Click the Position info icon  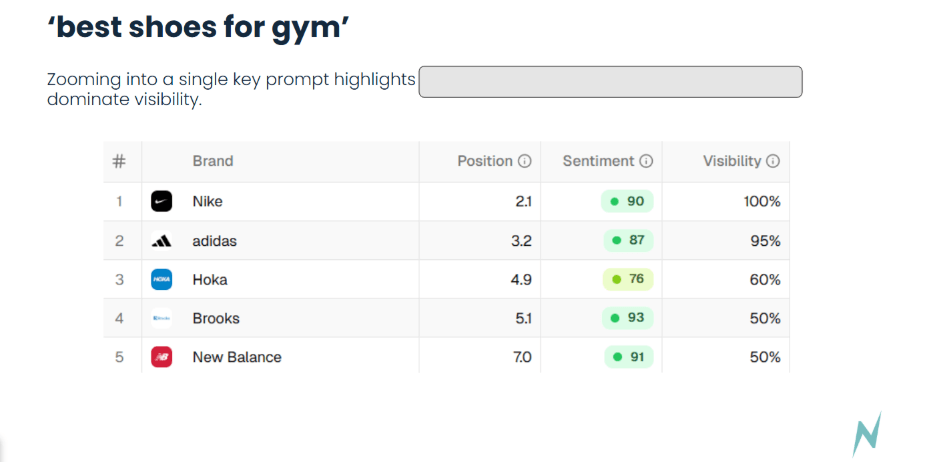pos(524,161)
